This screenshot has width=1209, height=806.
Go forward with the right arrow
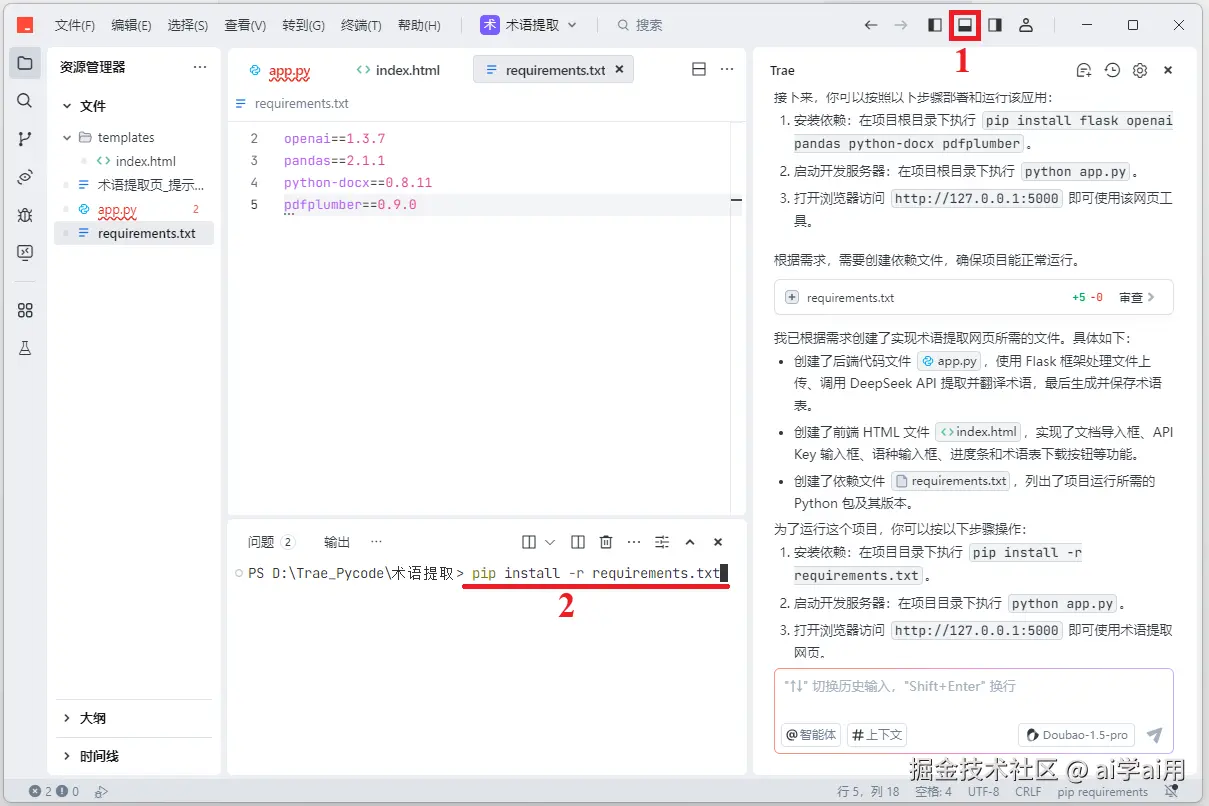click(901, 25)
